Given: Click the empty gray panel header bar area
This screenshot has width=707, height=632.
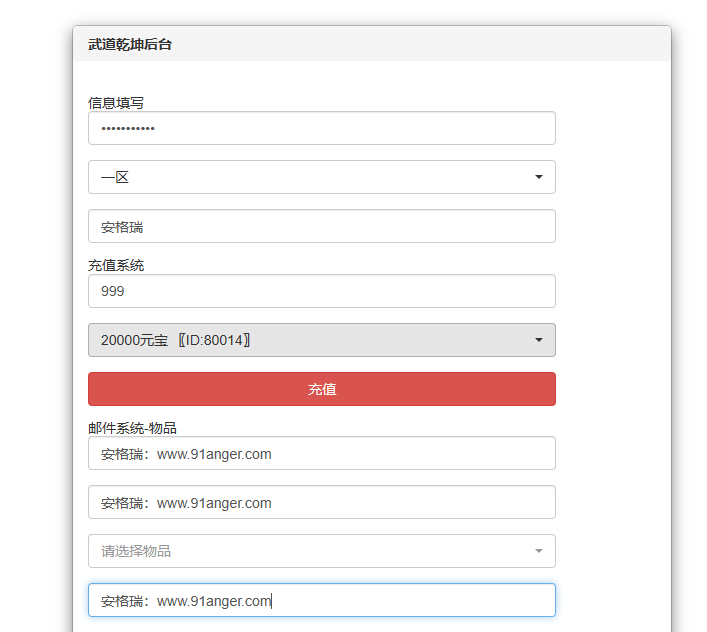Looking at the screenshot, I should pyautogui.click(x=420, y=44).
